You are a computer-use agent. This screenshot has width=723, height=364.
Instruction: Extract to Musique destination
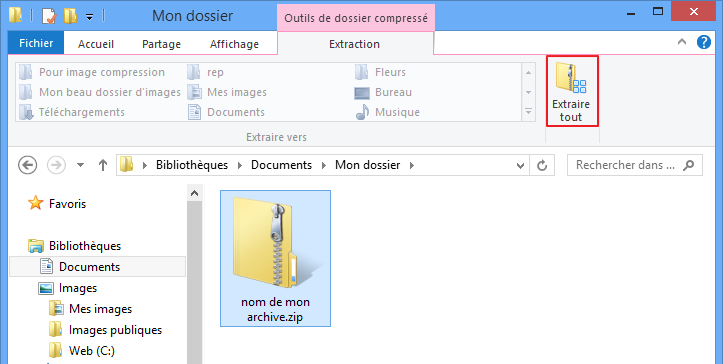point(387,112)
